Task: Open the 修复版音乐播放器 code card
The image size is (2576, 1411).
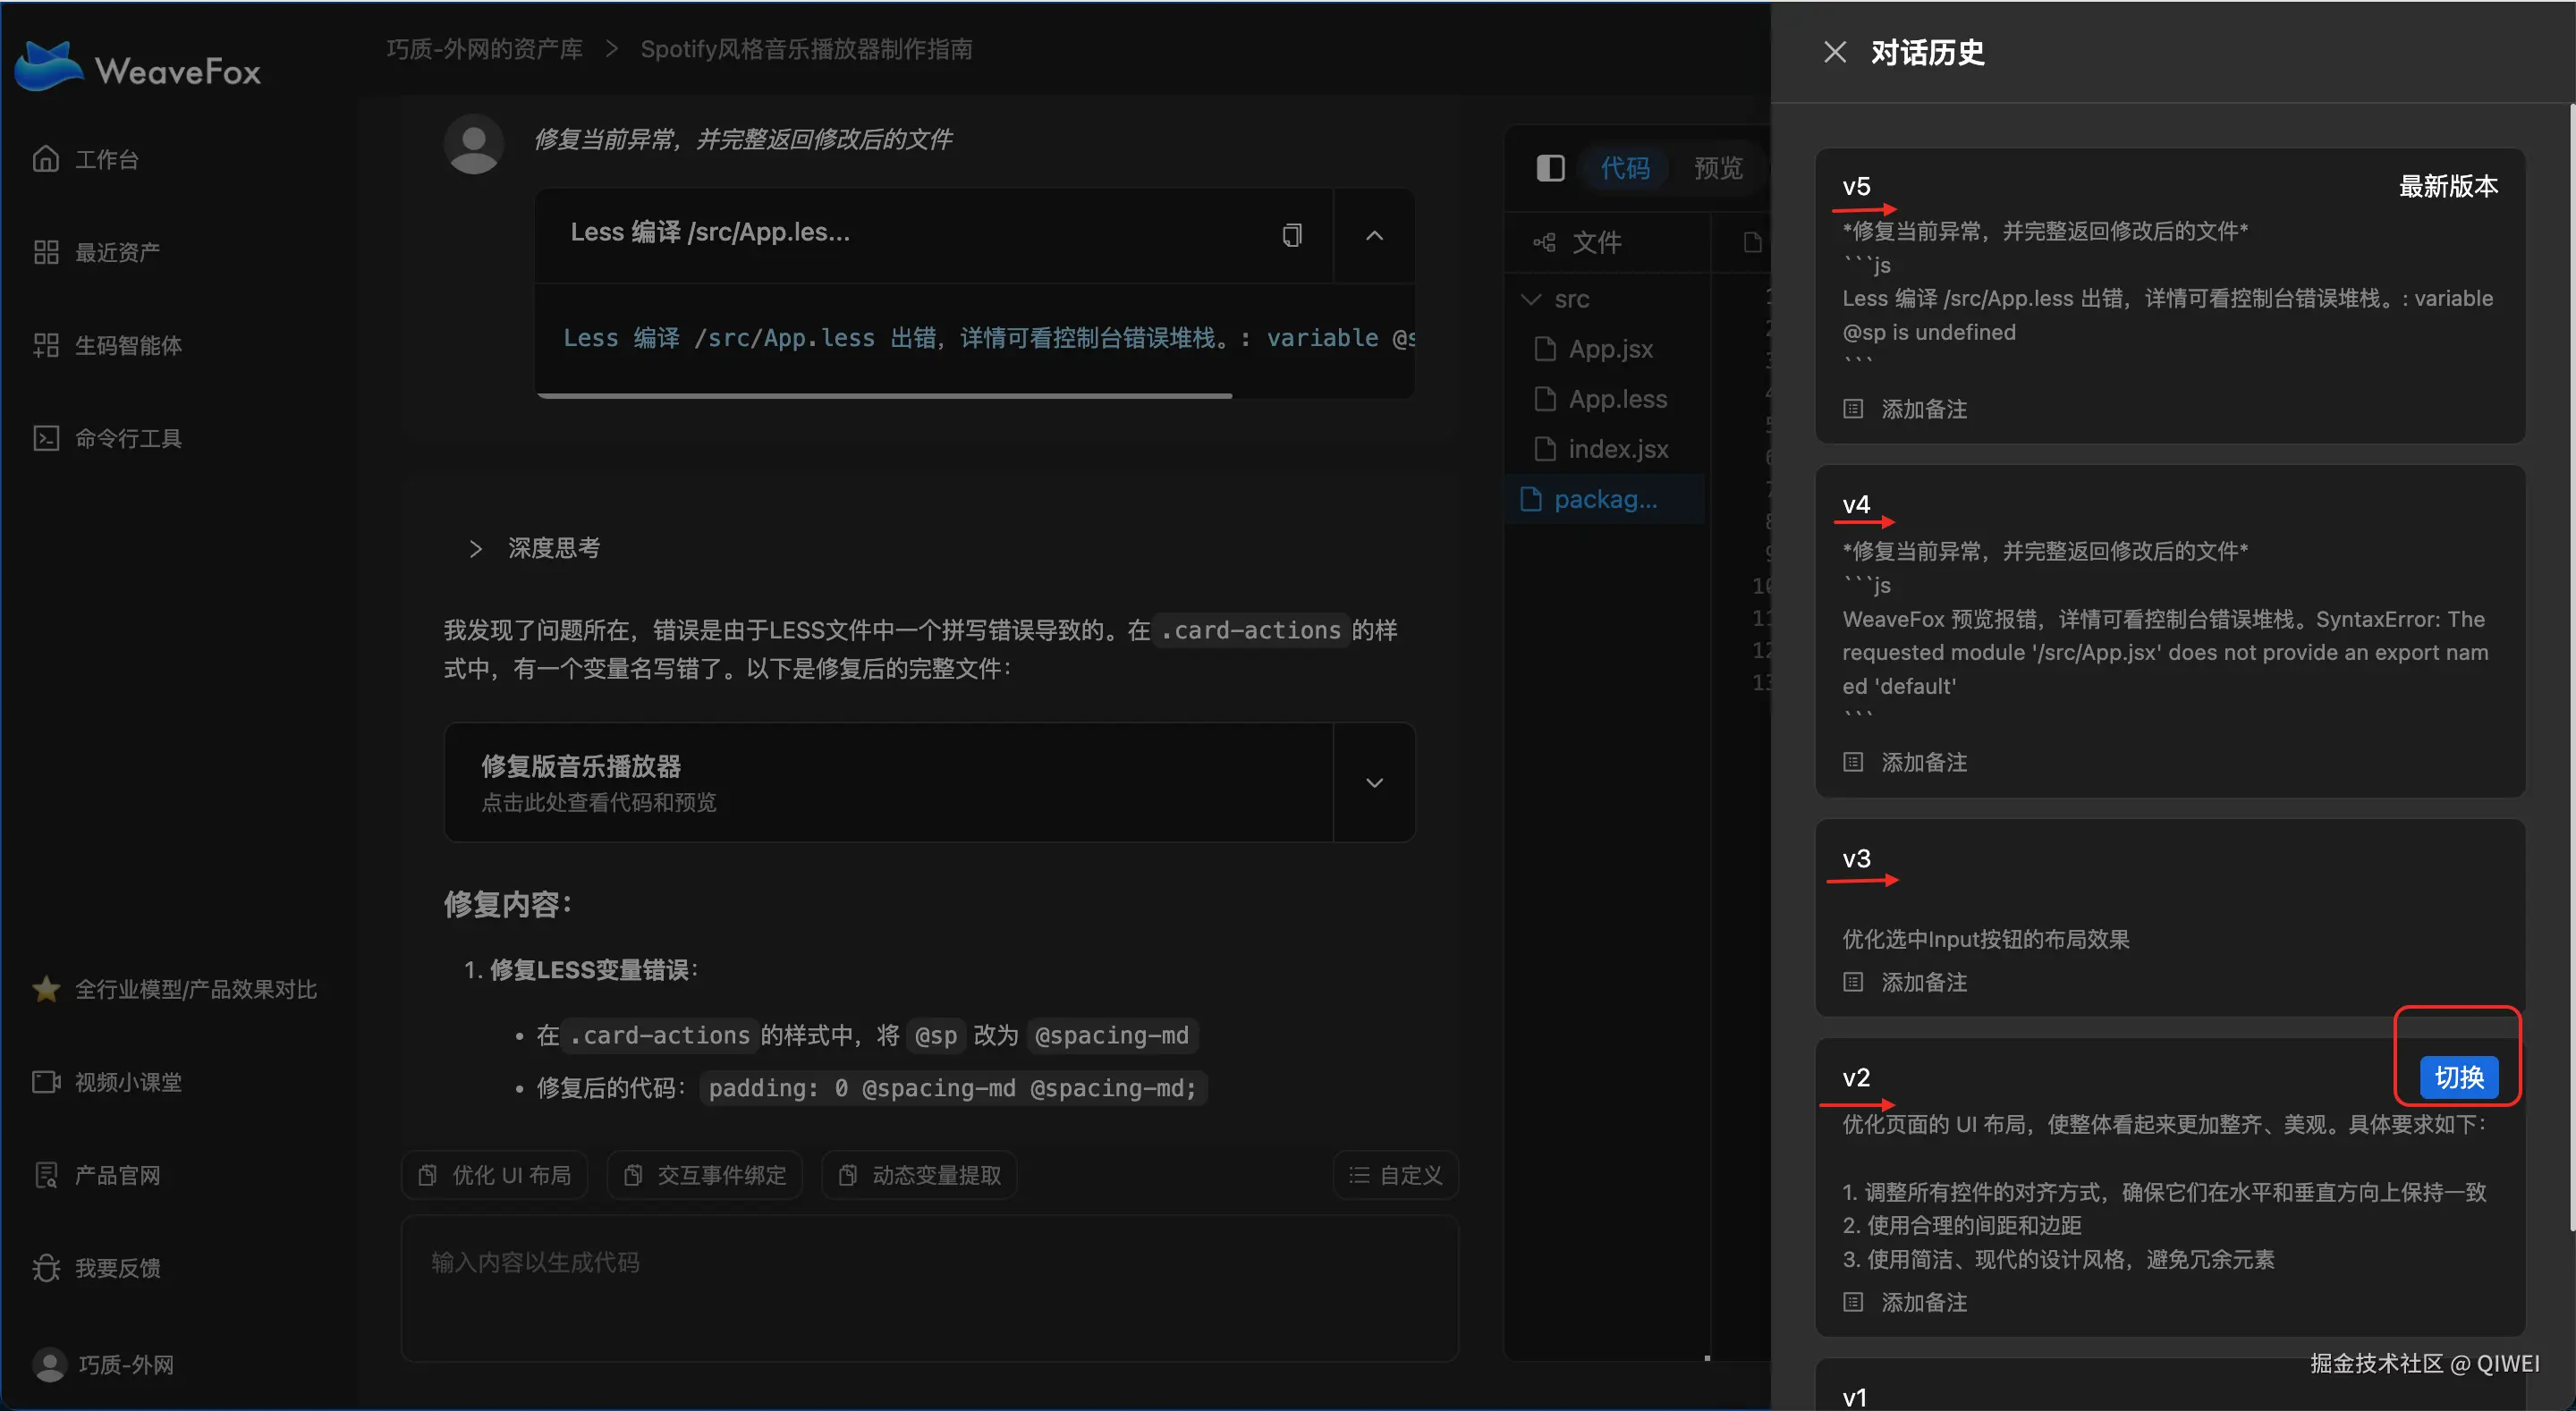Action: 889,782
